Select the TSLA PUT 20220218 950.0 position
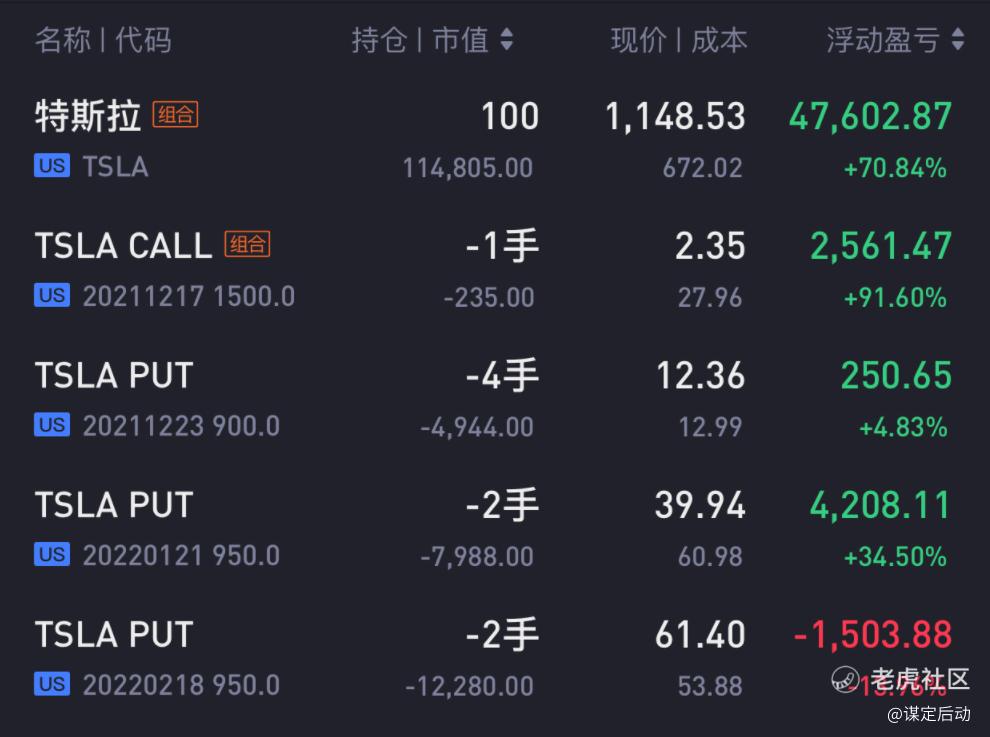 coord(495,659)
